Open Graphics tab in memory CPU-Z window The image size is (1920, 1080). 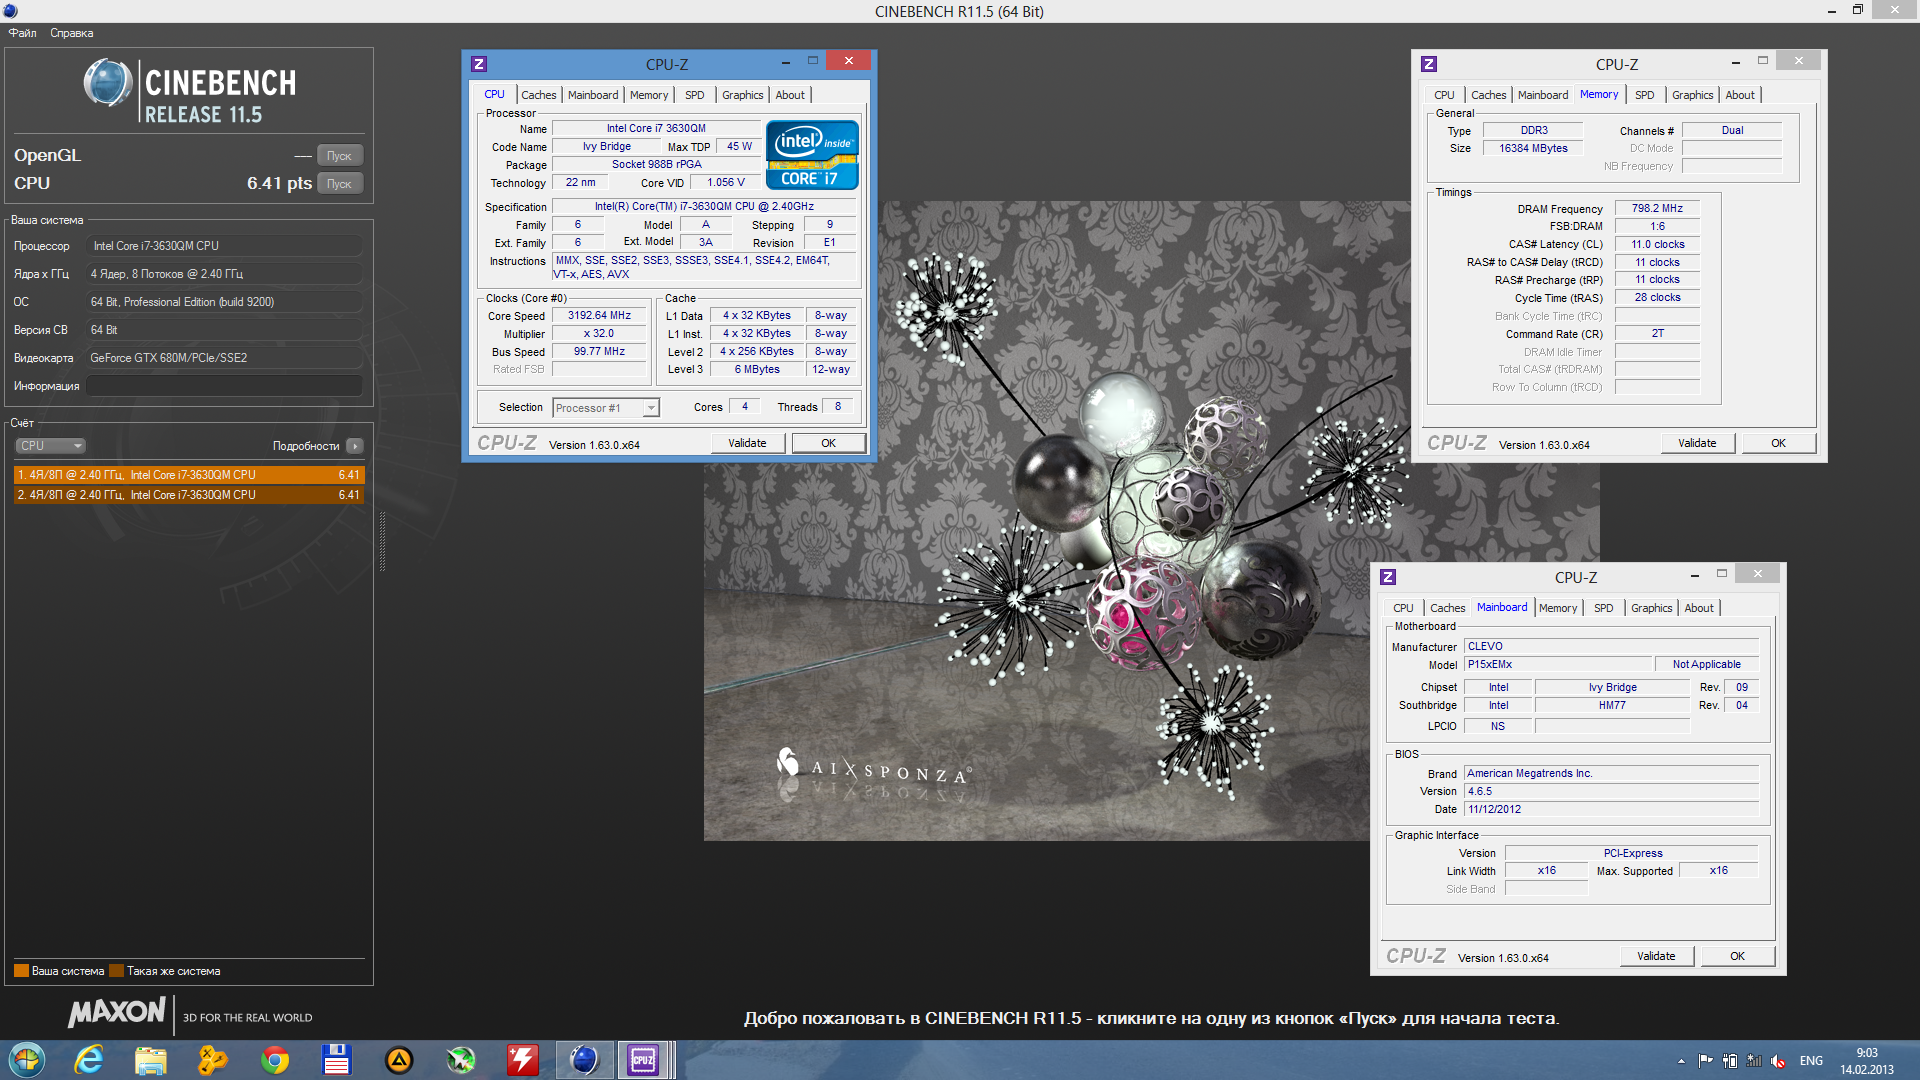(1693, 95)
